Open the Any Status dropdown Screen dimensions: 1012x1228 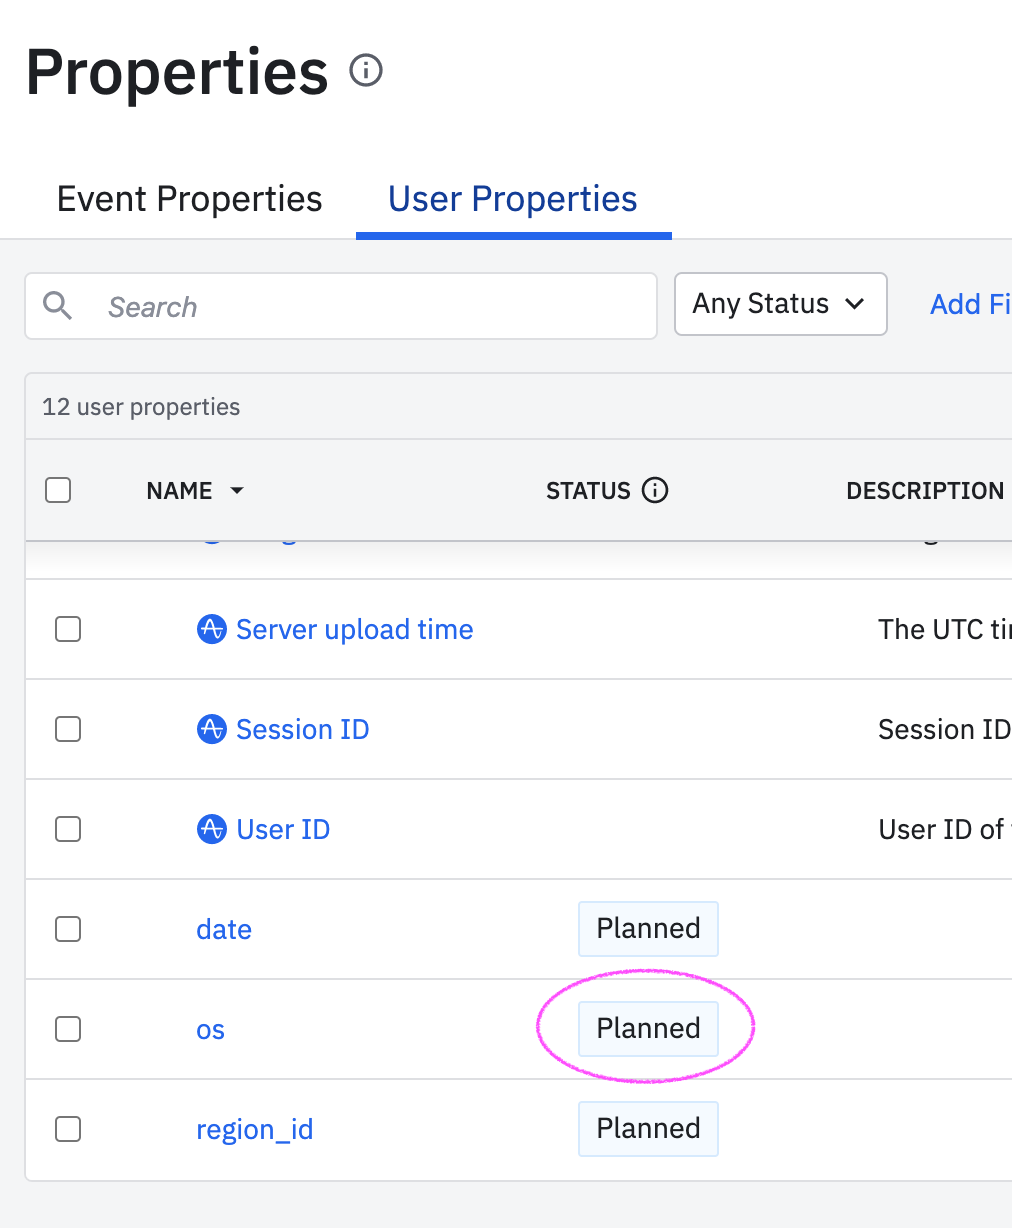tap(780, 304)
